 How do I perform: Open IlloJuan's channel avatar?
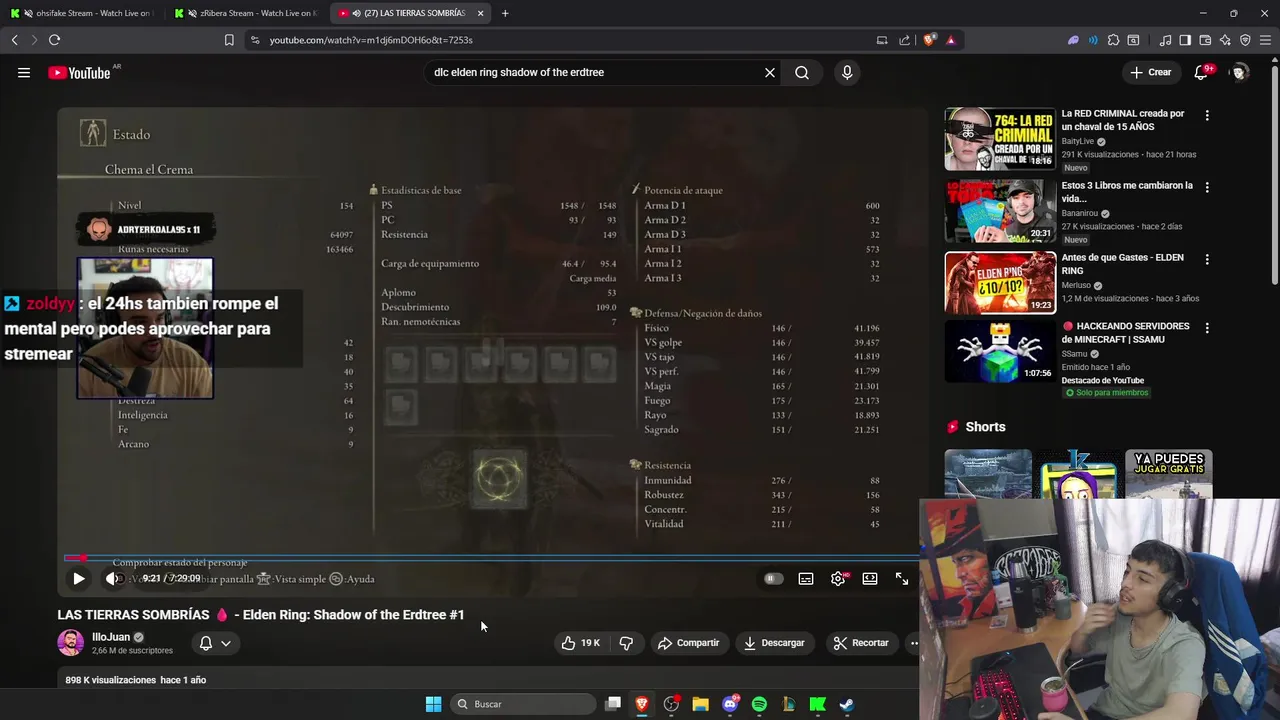coord(71,643)
